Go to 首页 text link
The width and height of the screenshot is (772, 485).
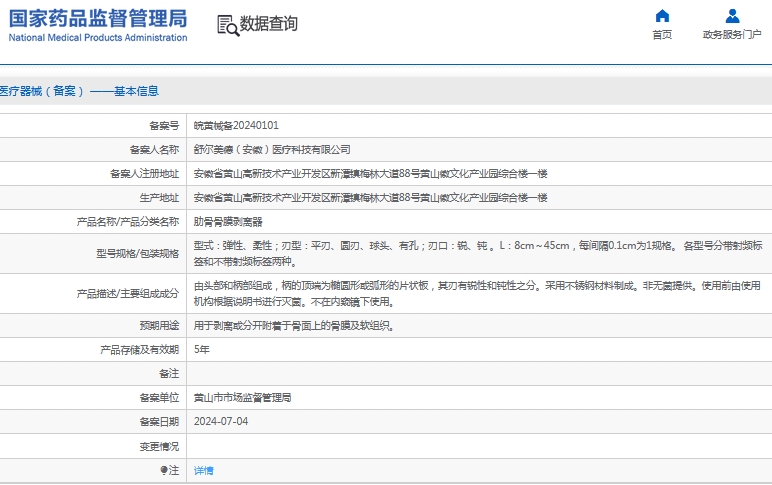pos(662,34)
